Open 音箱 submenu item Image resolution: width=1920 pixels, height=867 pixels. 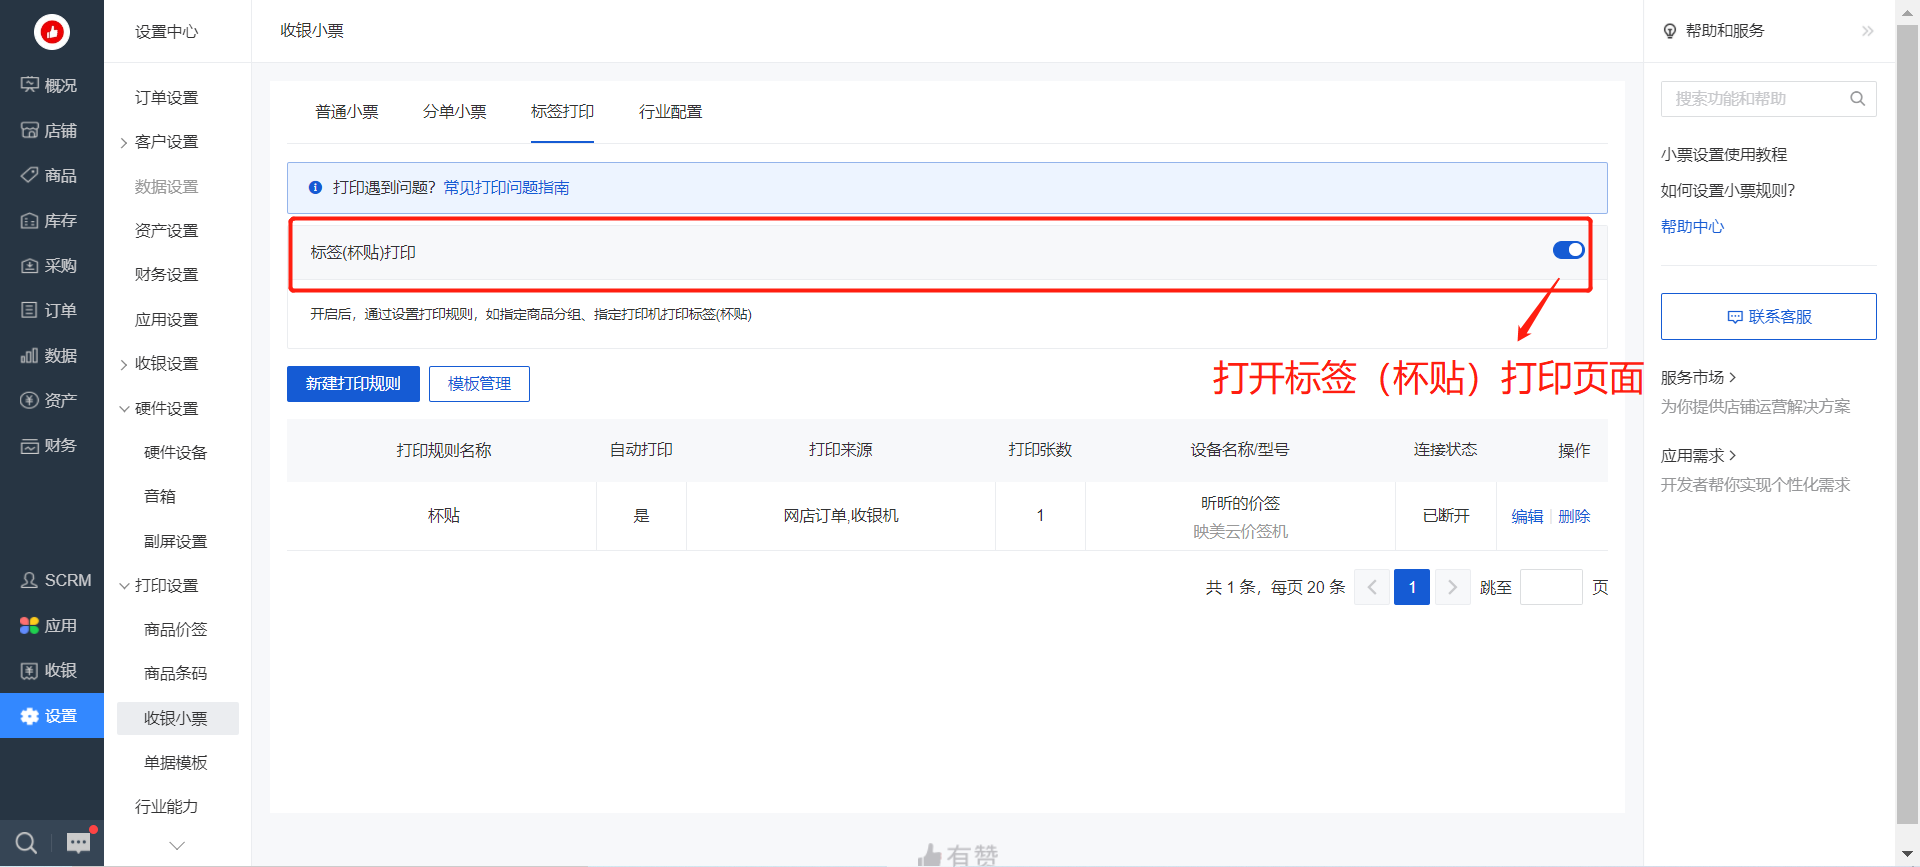[x=160, y=496]
